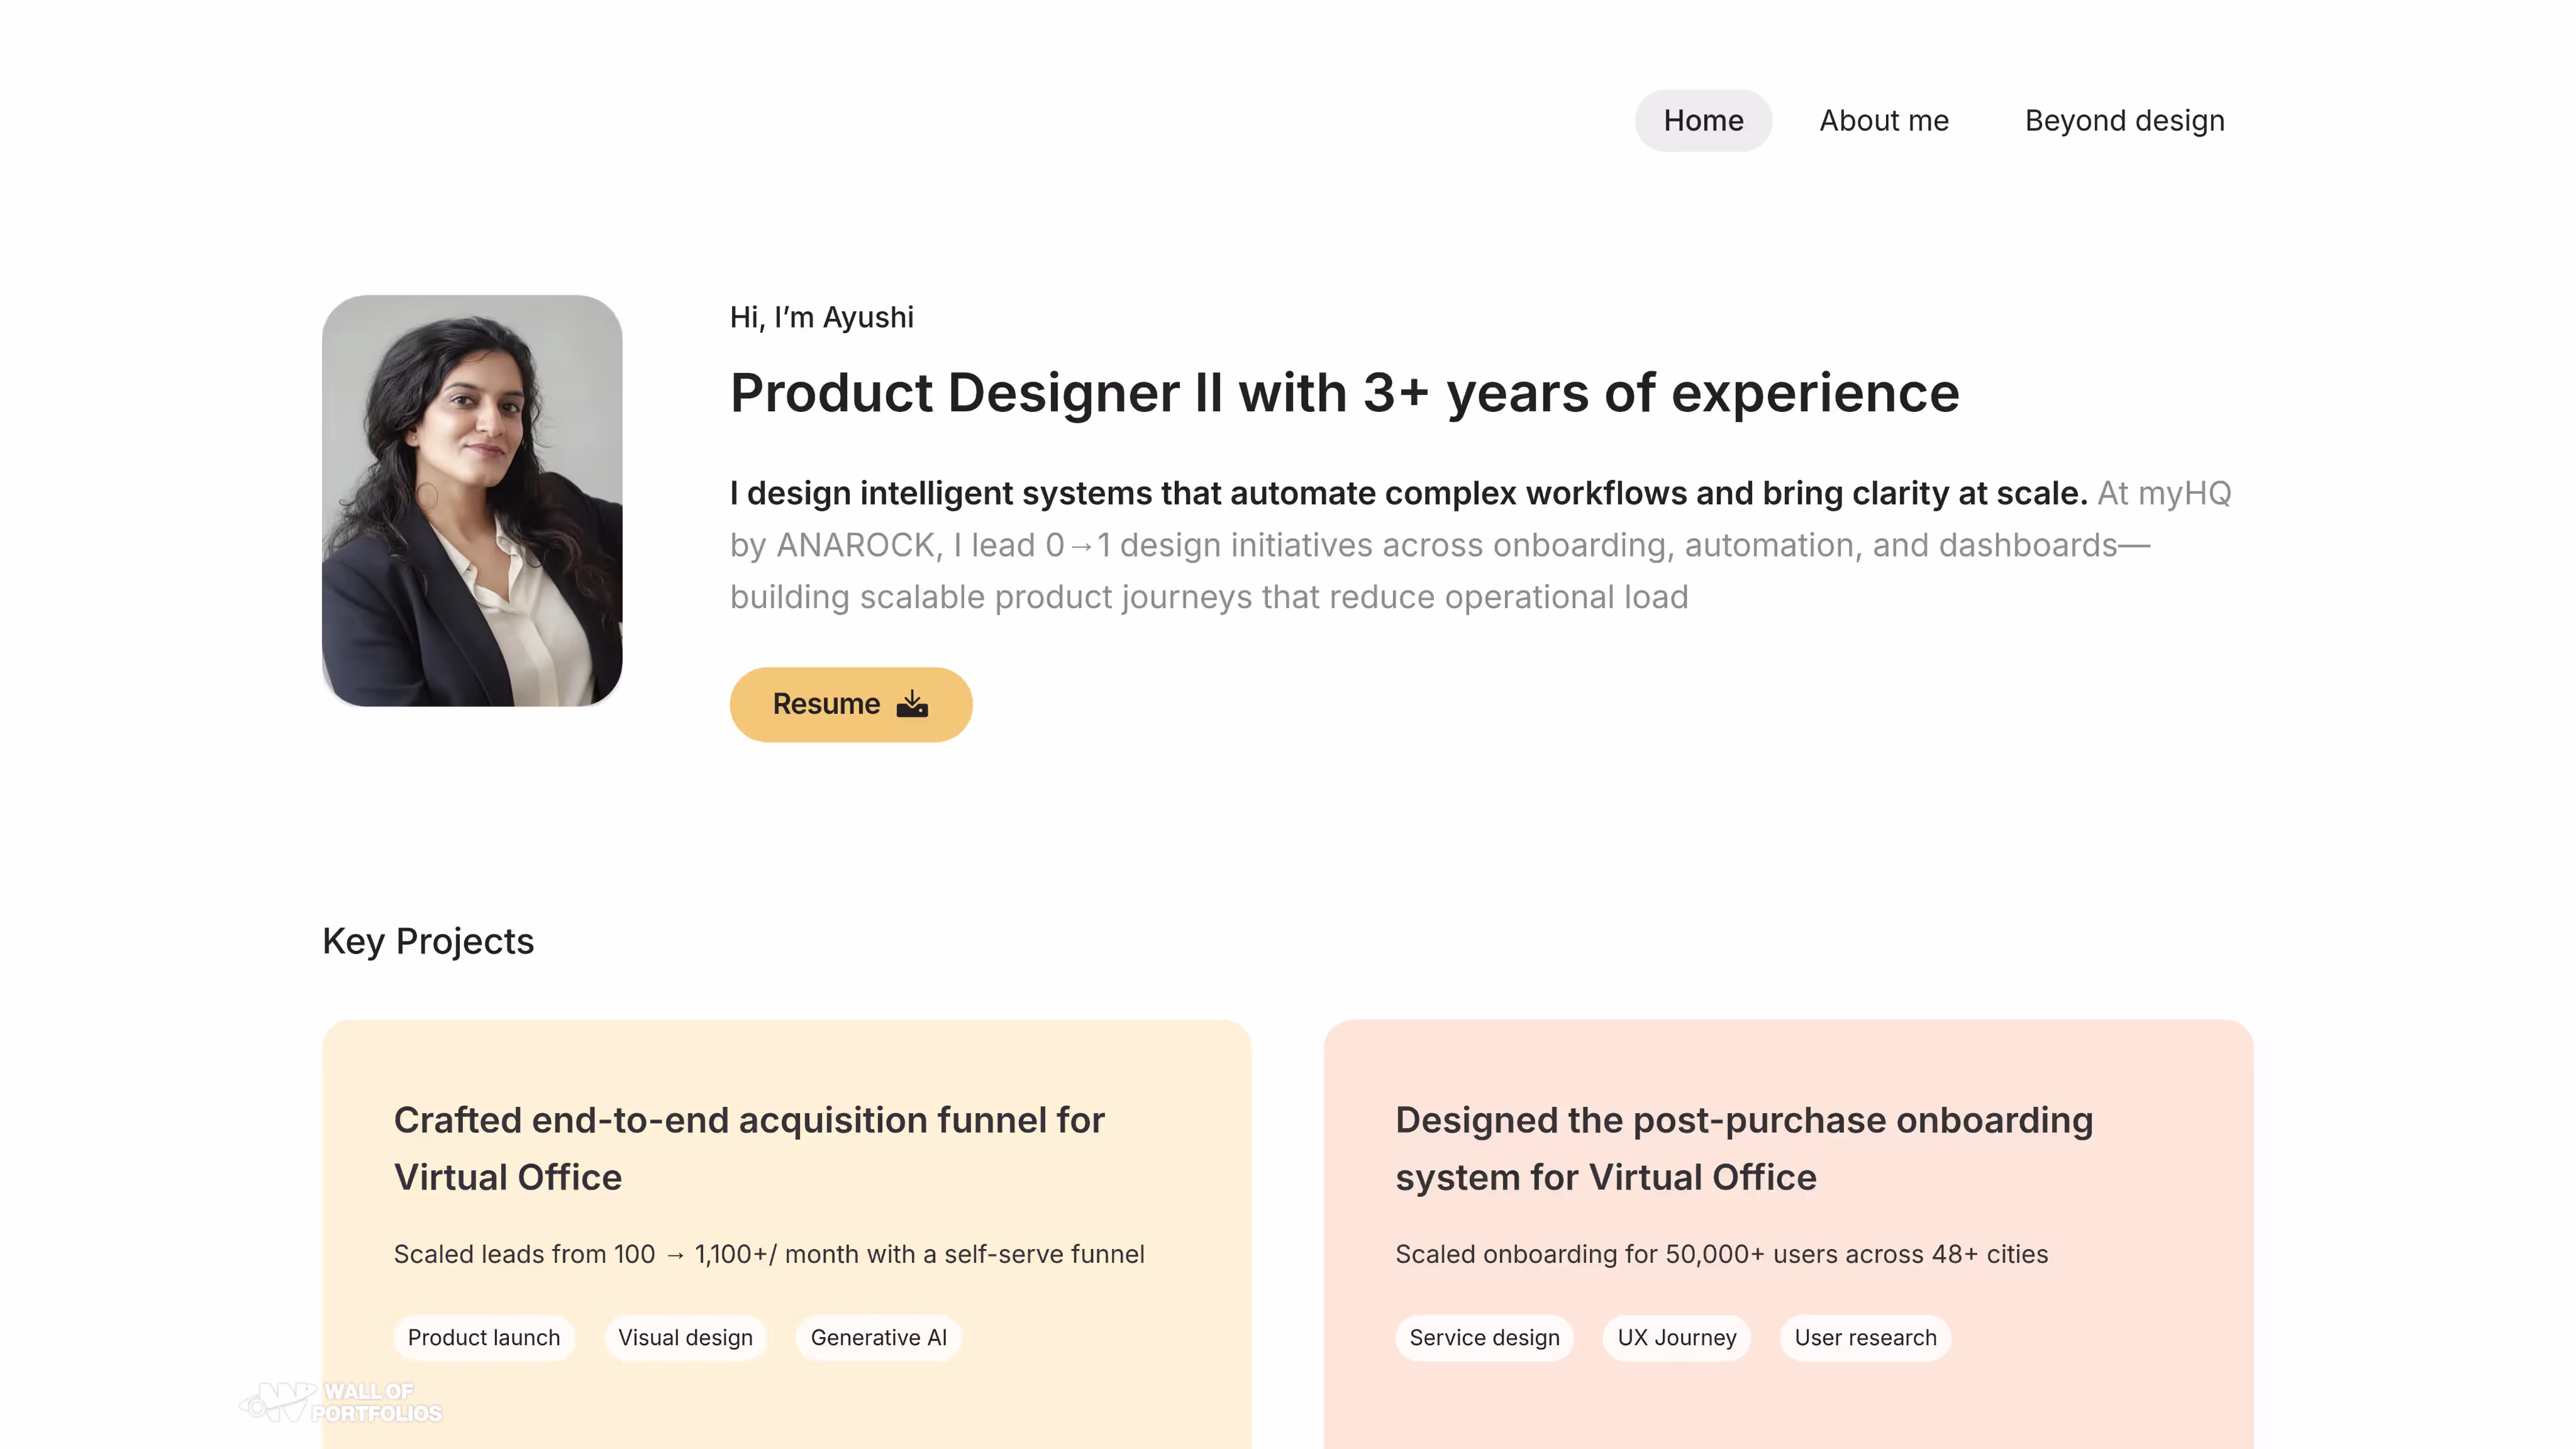Open the Home navigation tab
Viewport: 2576px width, 1449px height.
pos(1703,121)
